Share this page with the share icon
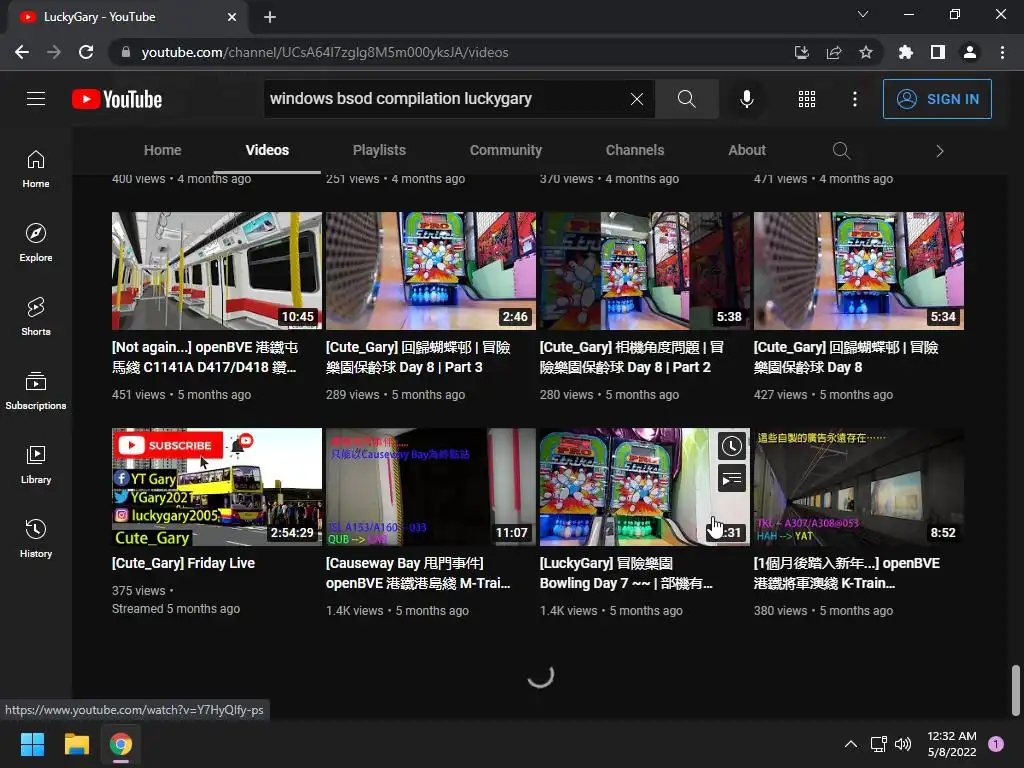The image size is (1024, 768). (834, 52)
